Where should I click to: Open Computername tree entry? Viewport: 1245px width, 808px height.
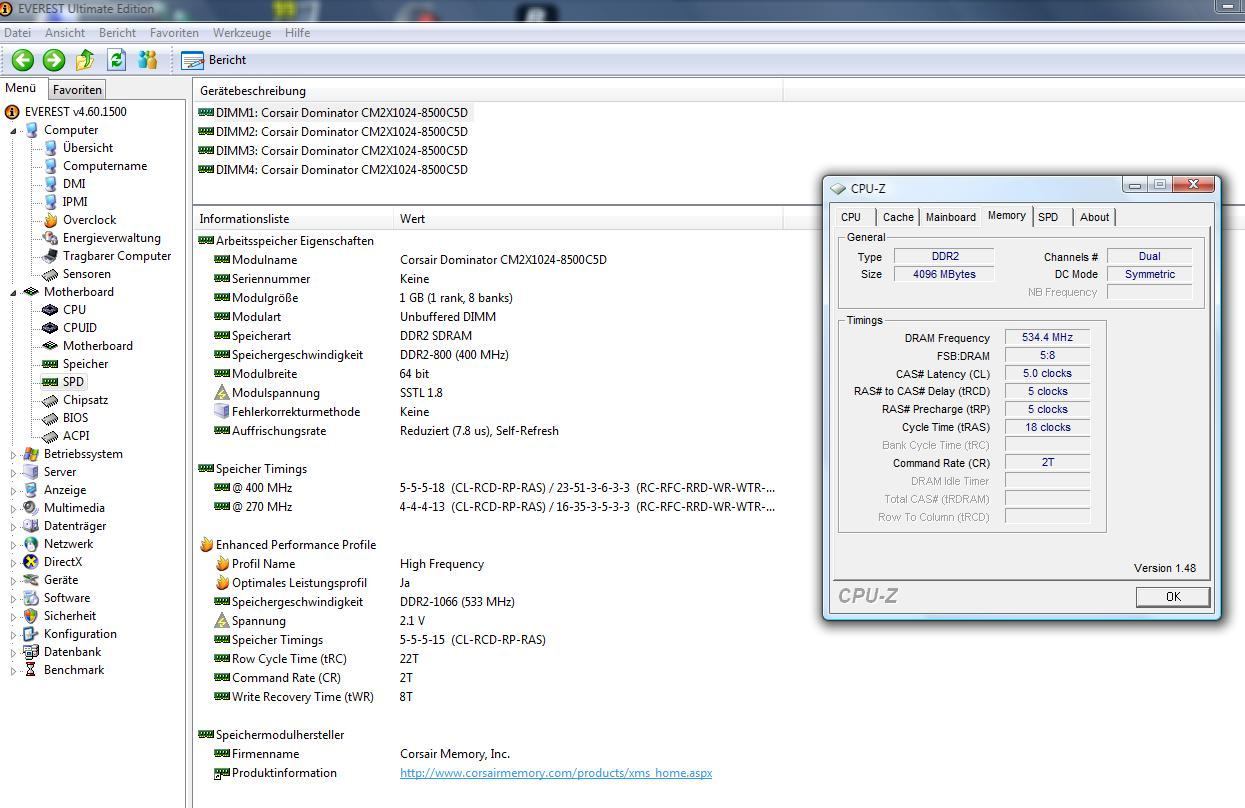coord(105,166)
